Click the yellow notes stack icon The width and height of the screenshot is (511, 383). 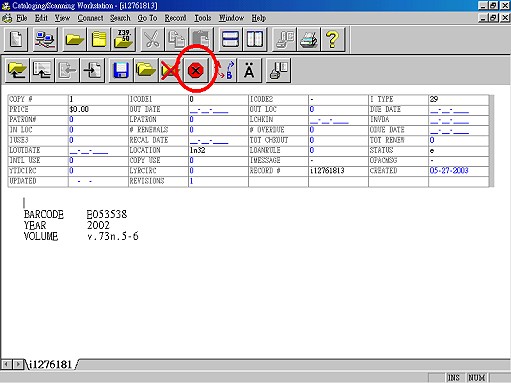99,39
